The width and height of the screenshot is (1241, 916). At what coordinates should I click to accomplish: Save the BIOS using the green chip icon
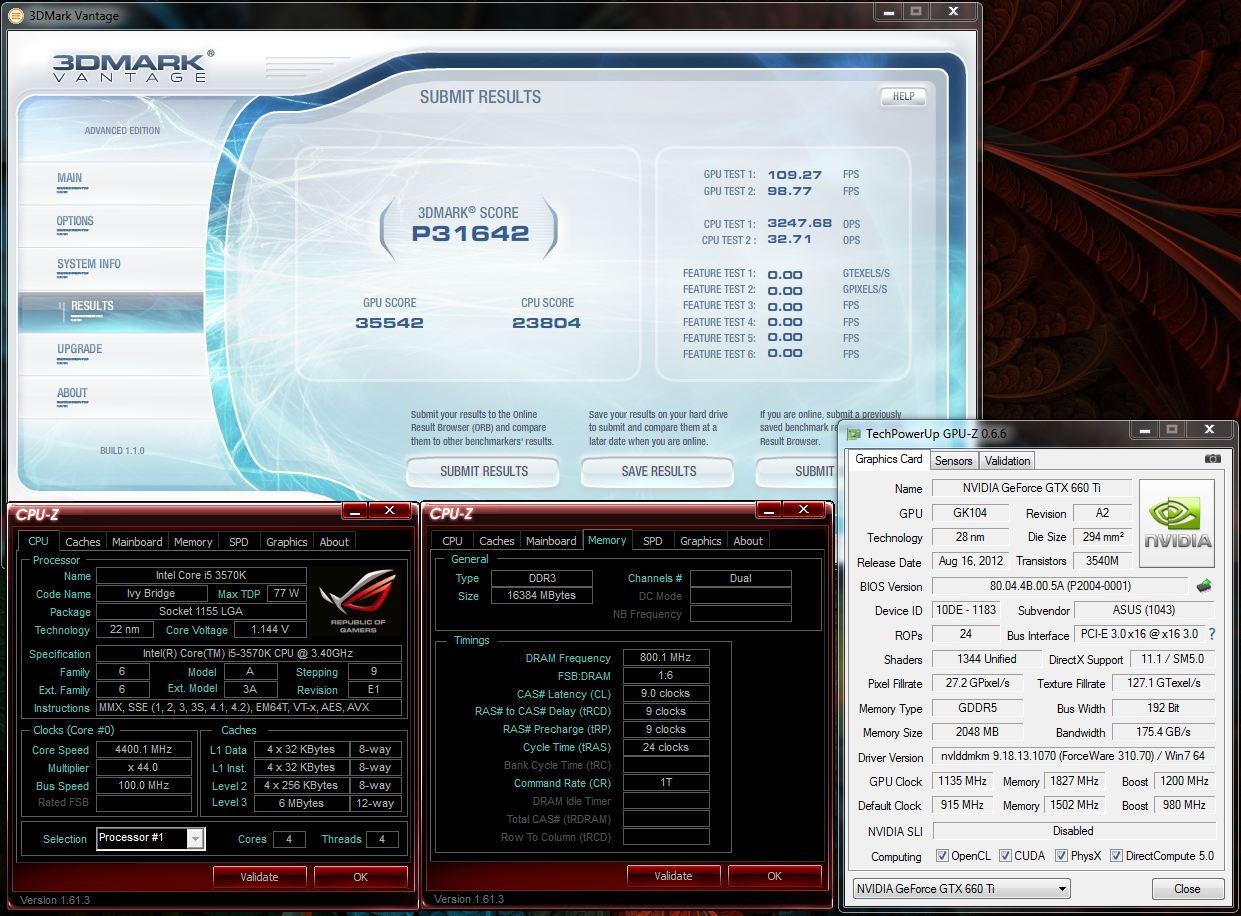[1204, 586]
